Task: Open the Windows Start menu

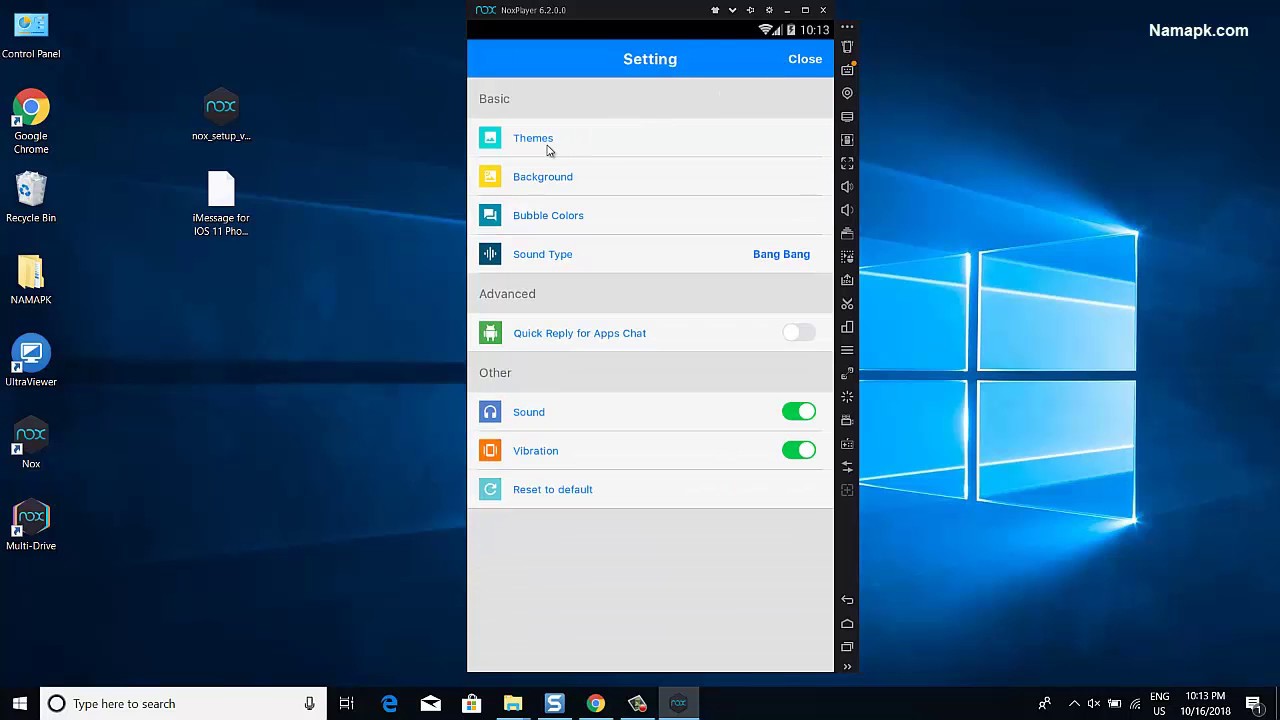Action: pos(20,704)
